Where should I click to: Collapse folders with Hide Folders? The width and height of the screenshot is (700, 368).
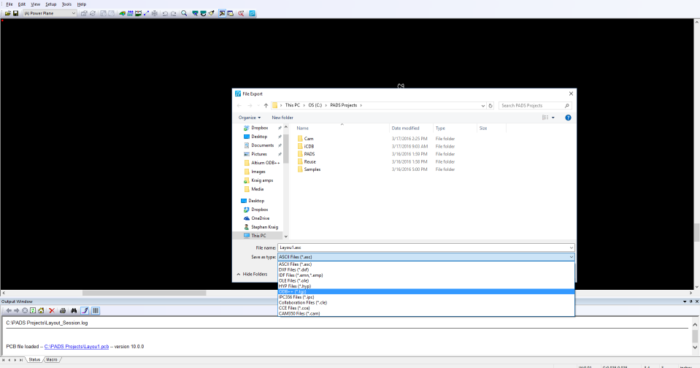pos(252,274)
